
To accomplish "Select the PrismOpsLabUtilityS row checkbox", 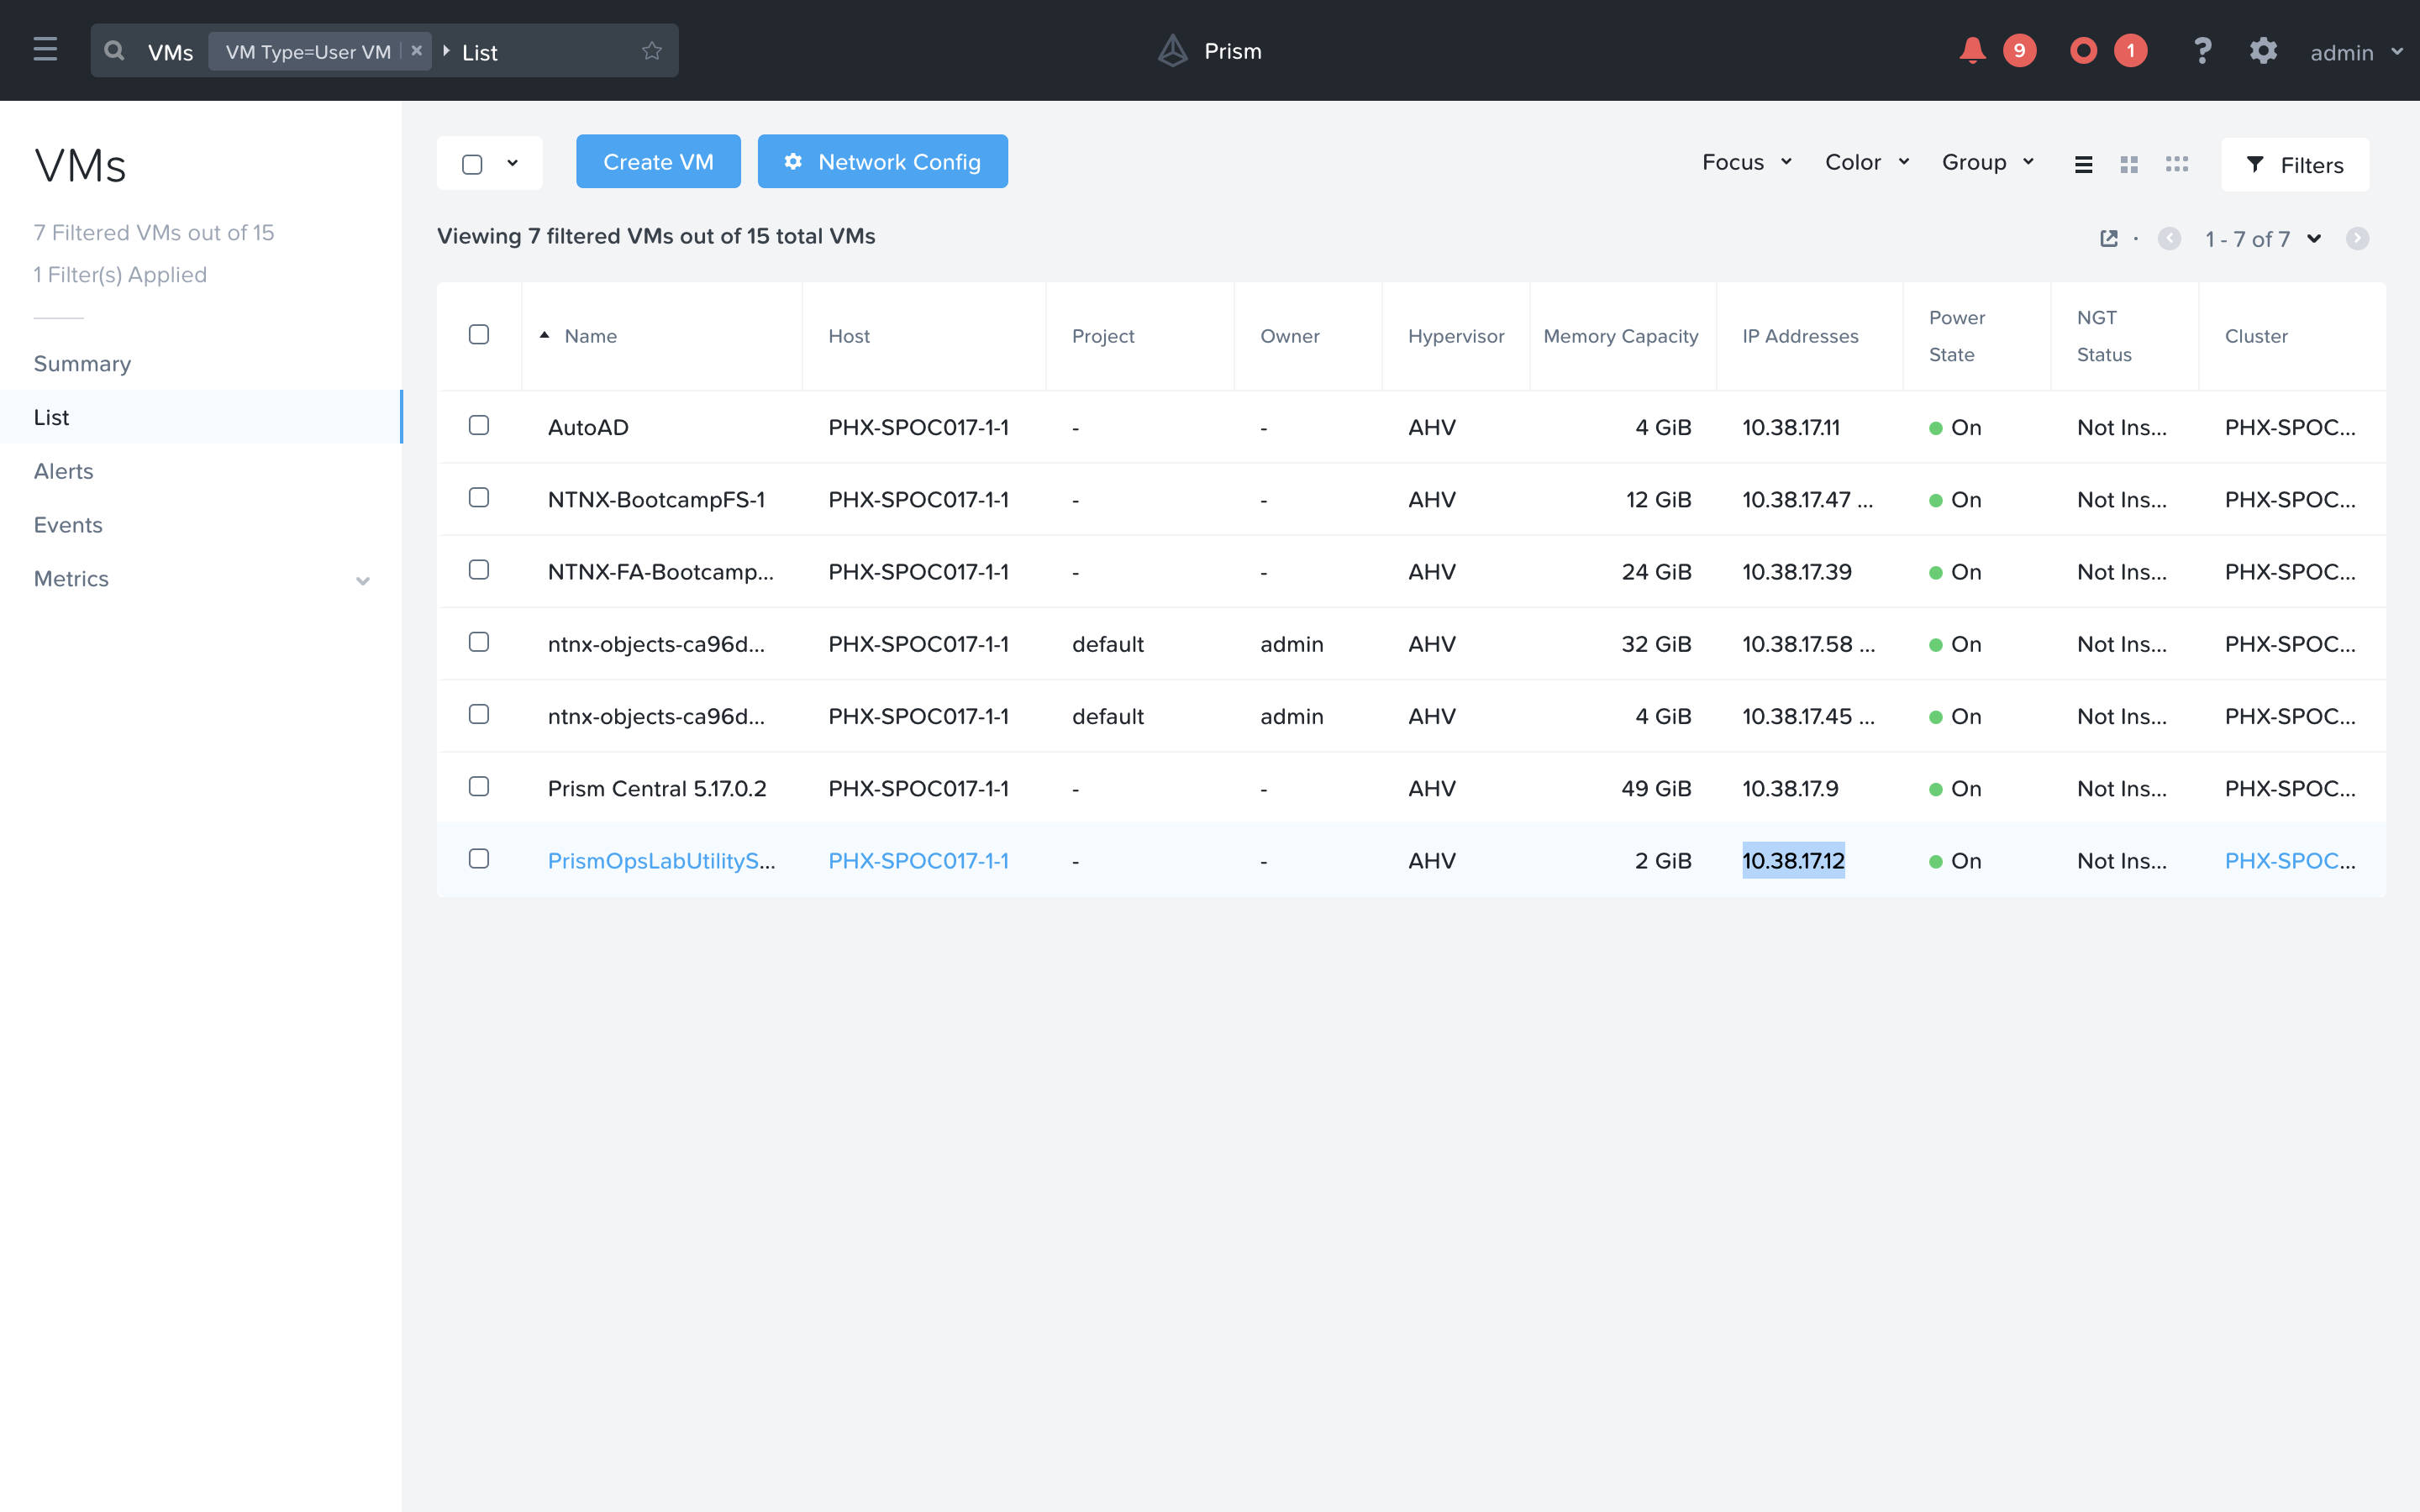I will tap(479, 858).
